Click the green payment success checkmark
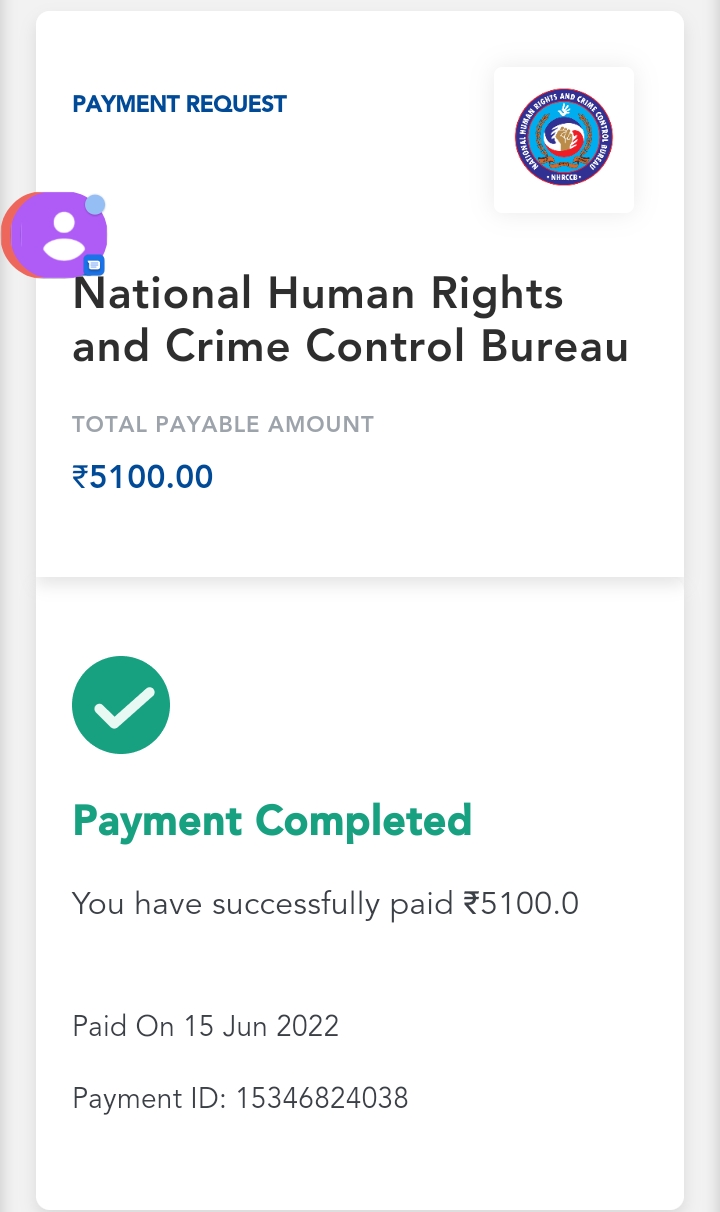This screenshot has width=720, height=1212. click(121, 705)
